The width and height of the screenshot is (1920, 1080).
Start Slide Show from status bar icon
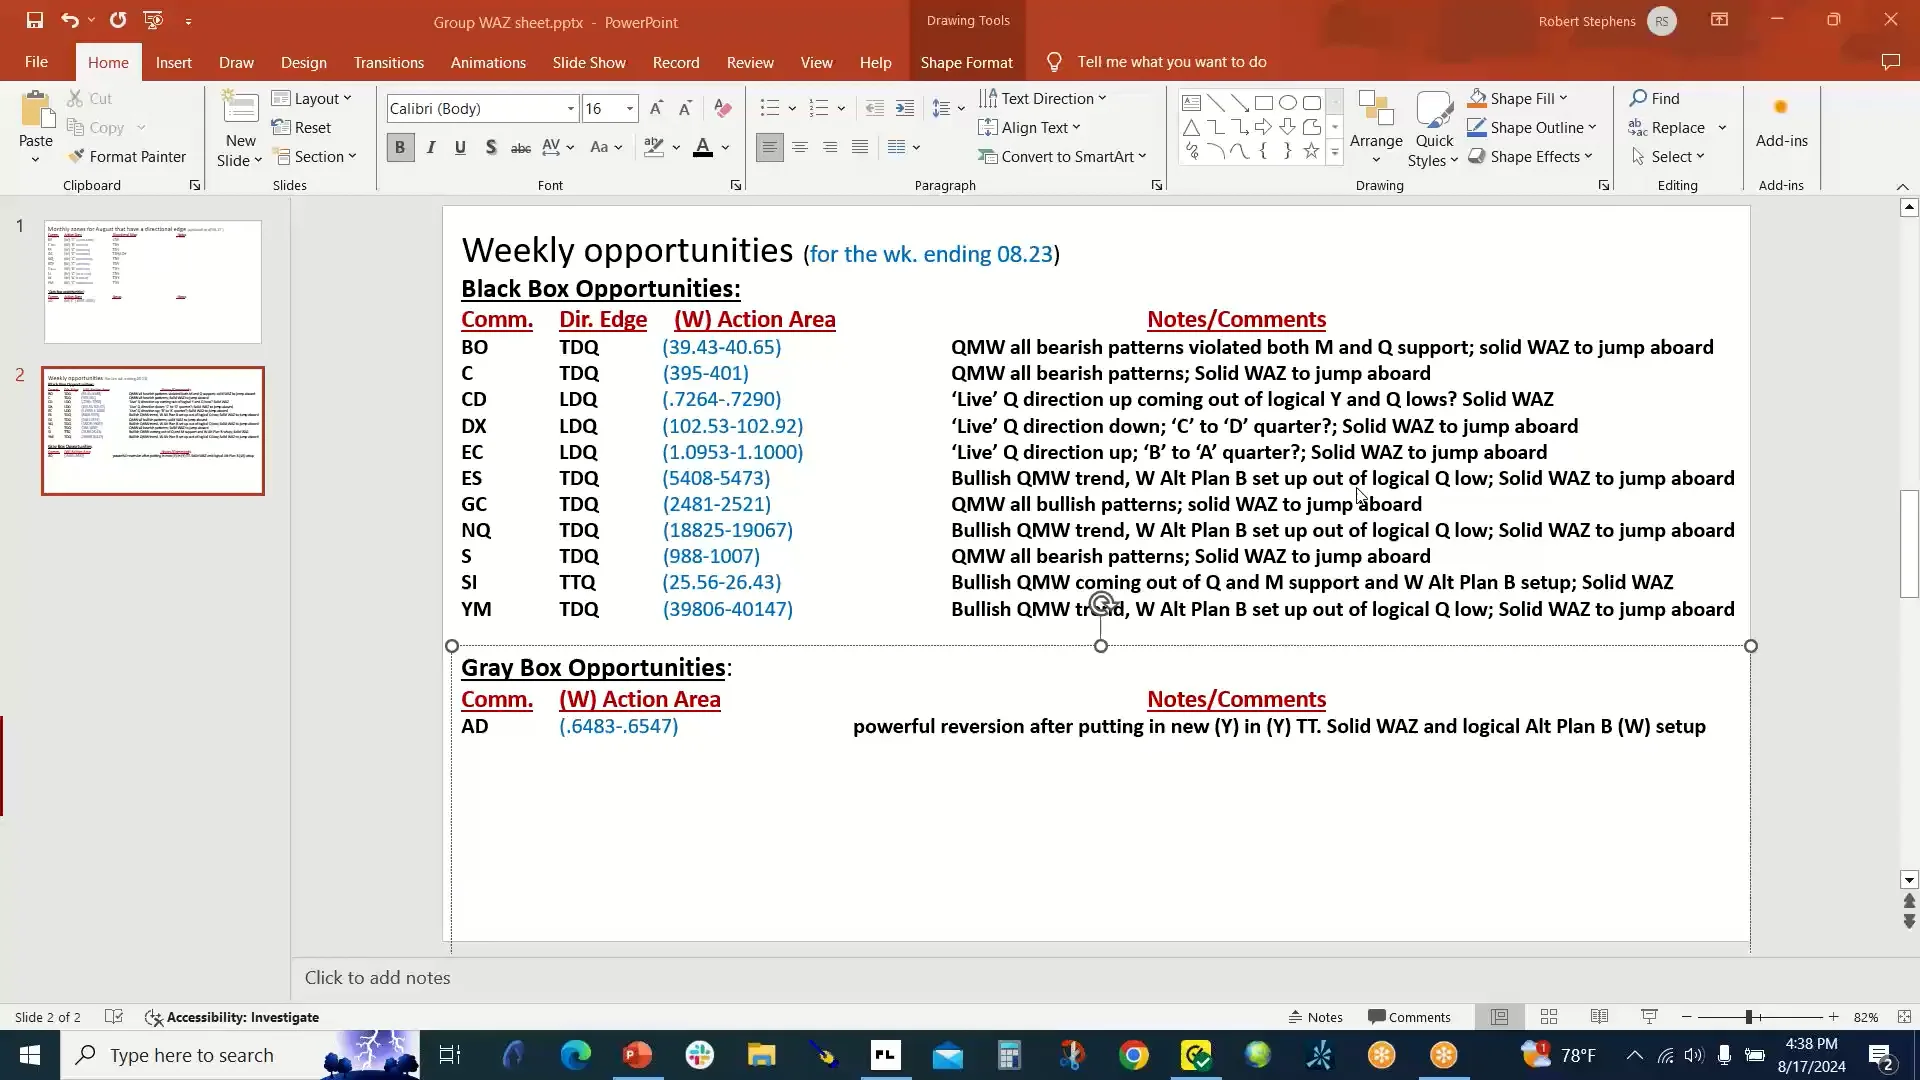[x=1649, y=1017]
